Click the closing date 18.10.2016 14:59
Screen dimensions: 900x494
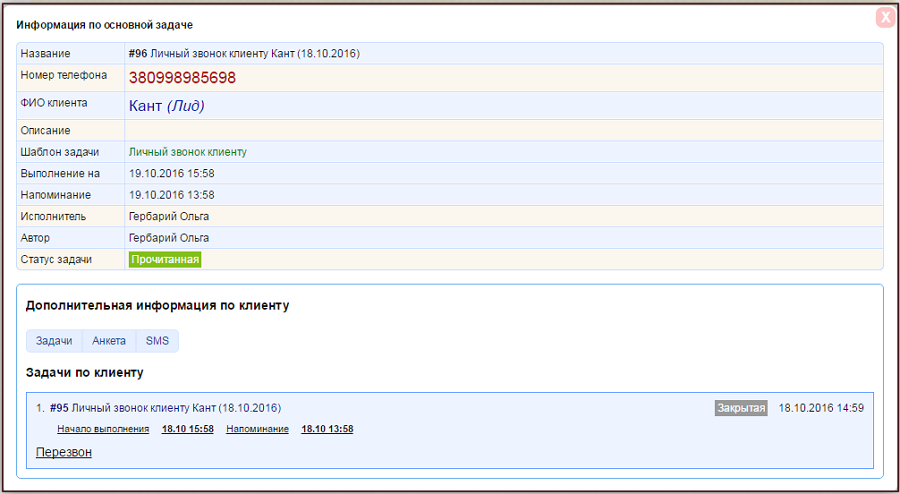point(820,408)
